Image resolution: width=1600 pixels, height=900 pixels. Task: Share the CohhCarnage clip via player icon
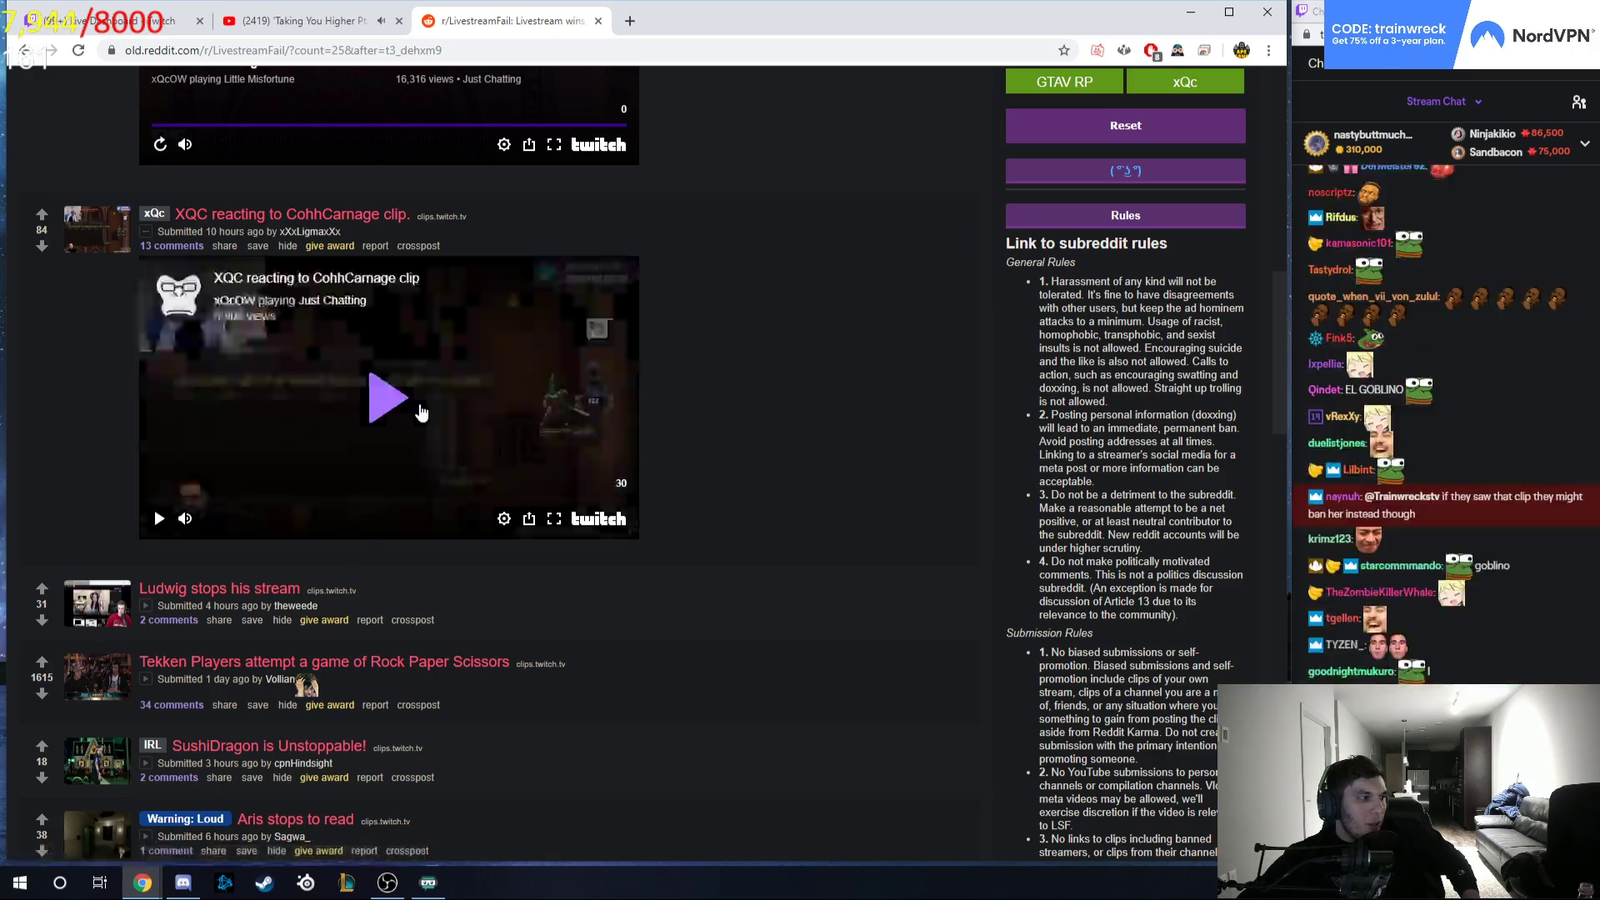coord(529,518)
